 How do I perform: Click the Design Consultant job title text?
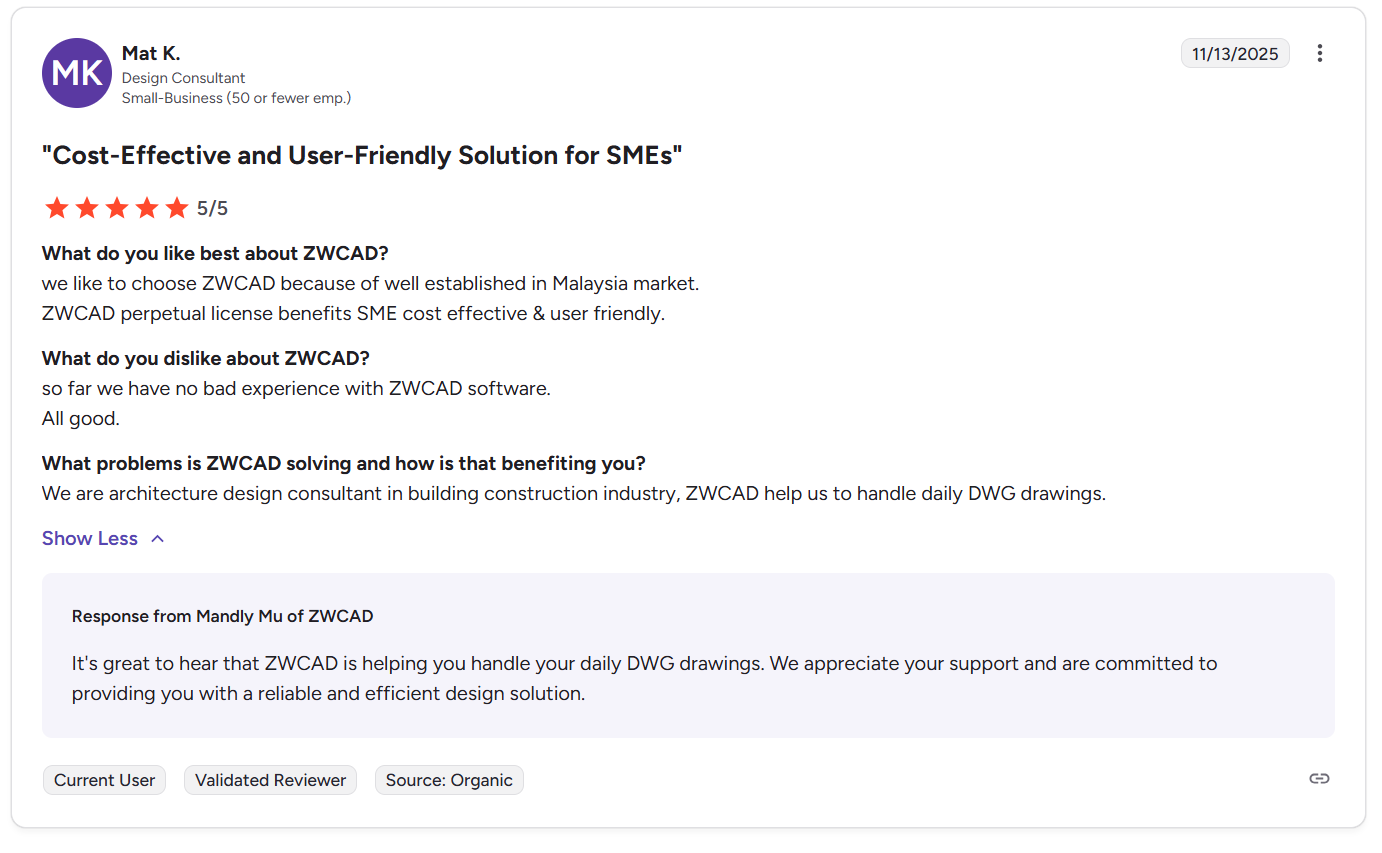click(x=183, y=77)
